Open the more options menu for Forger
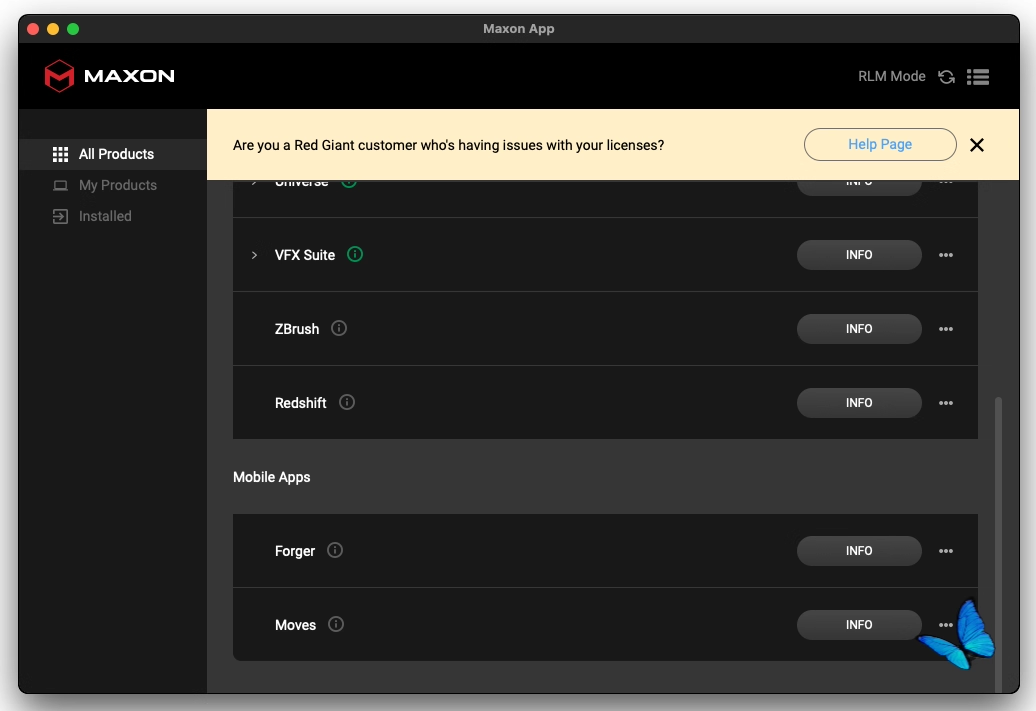 tap(946, 551)
